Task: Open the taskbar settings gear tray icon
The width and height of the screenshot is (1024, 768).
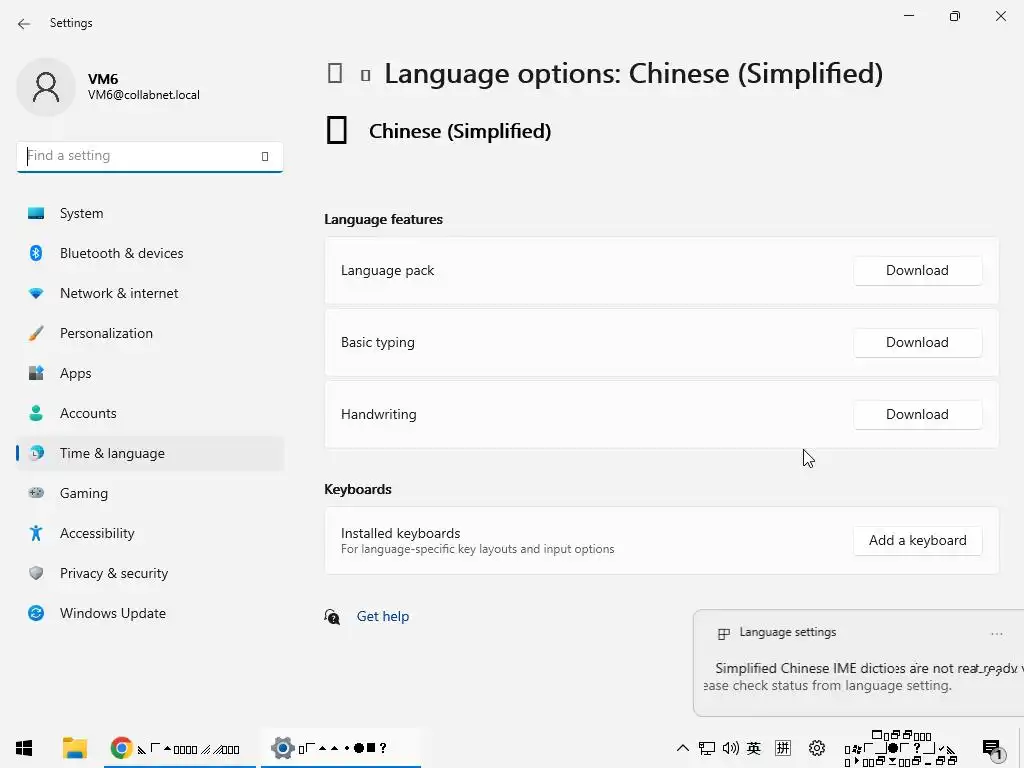Action: click(x=817, y=748)
